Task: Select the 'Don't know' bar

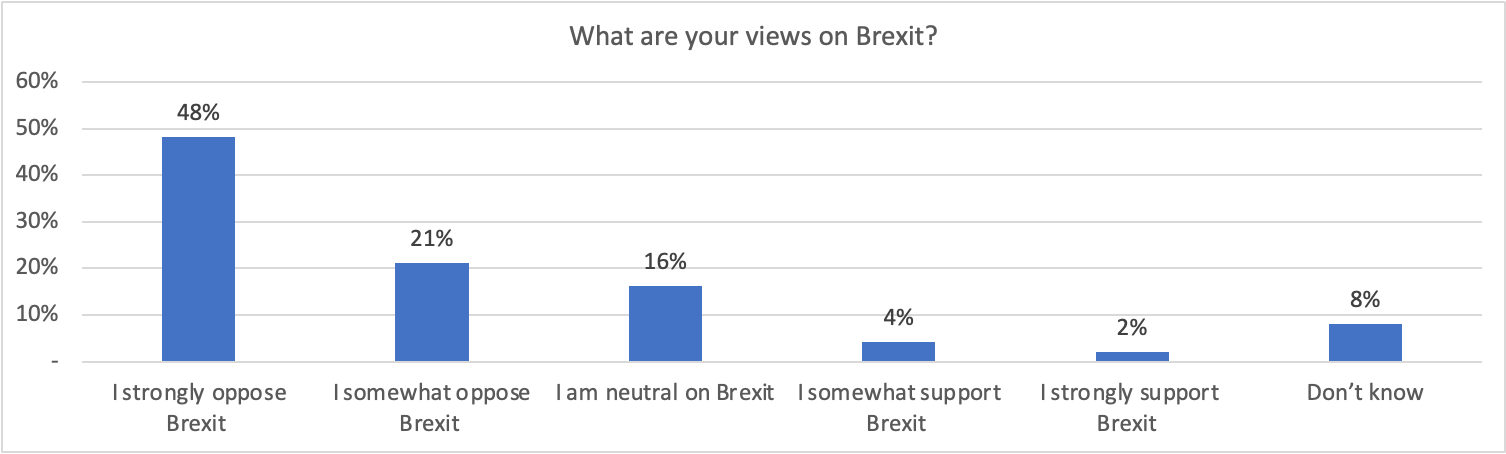Action: (1365, 342)
